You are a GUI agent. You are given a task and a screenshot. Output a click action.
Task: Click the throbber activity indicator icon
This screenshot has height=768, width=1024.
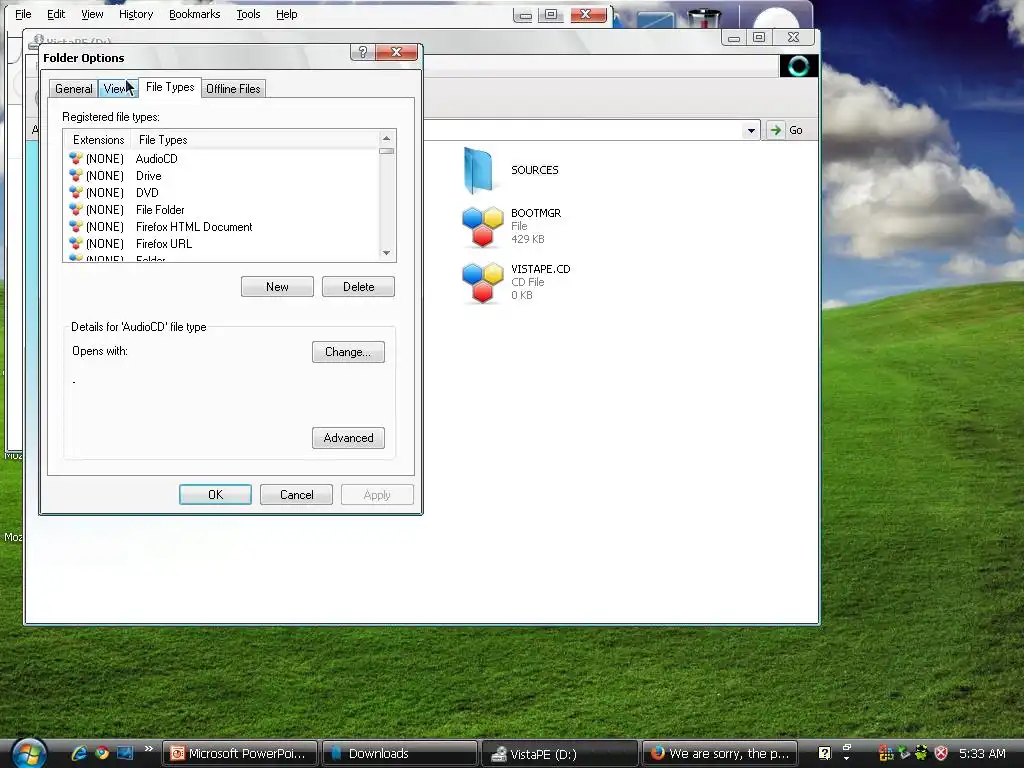(x=799, y=66)
